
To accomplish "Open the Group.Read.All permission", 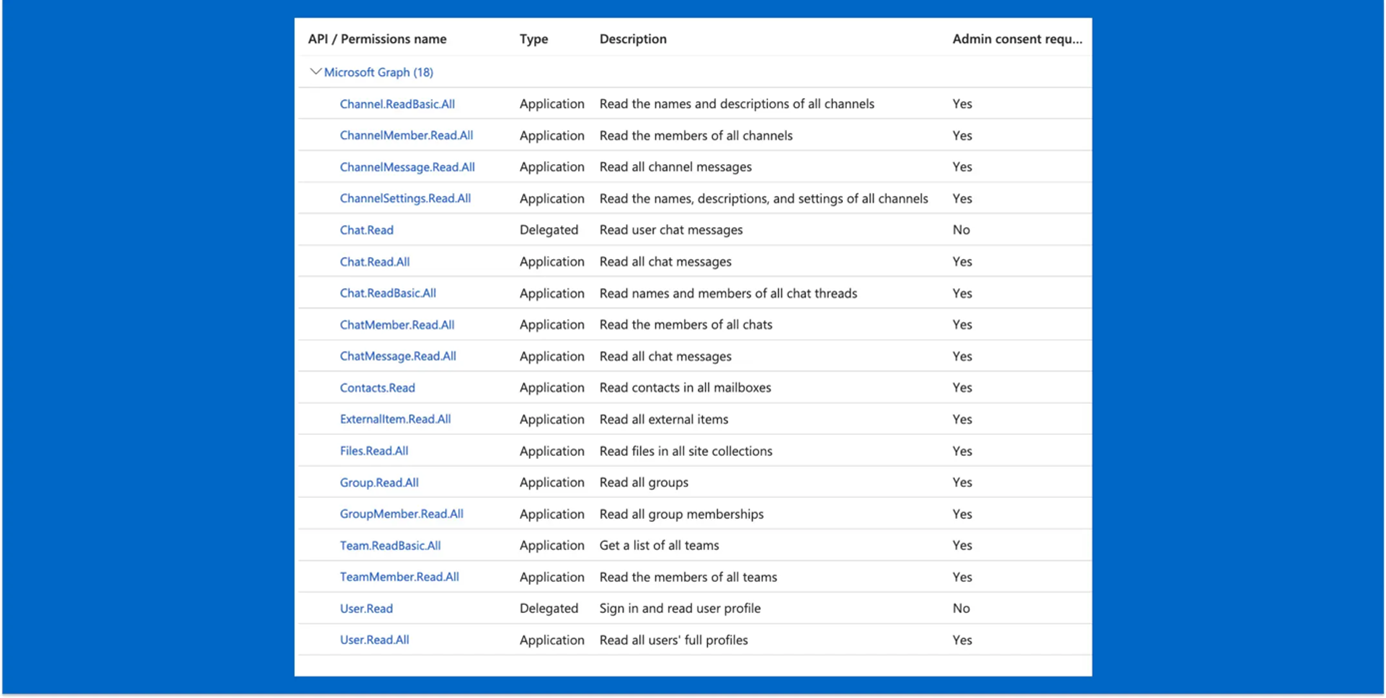I will [379, 482].
